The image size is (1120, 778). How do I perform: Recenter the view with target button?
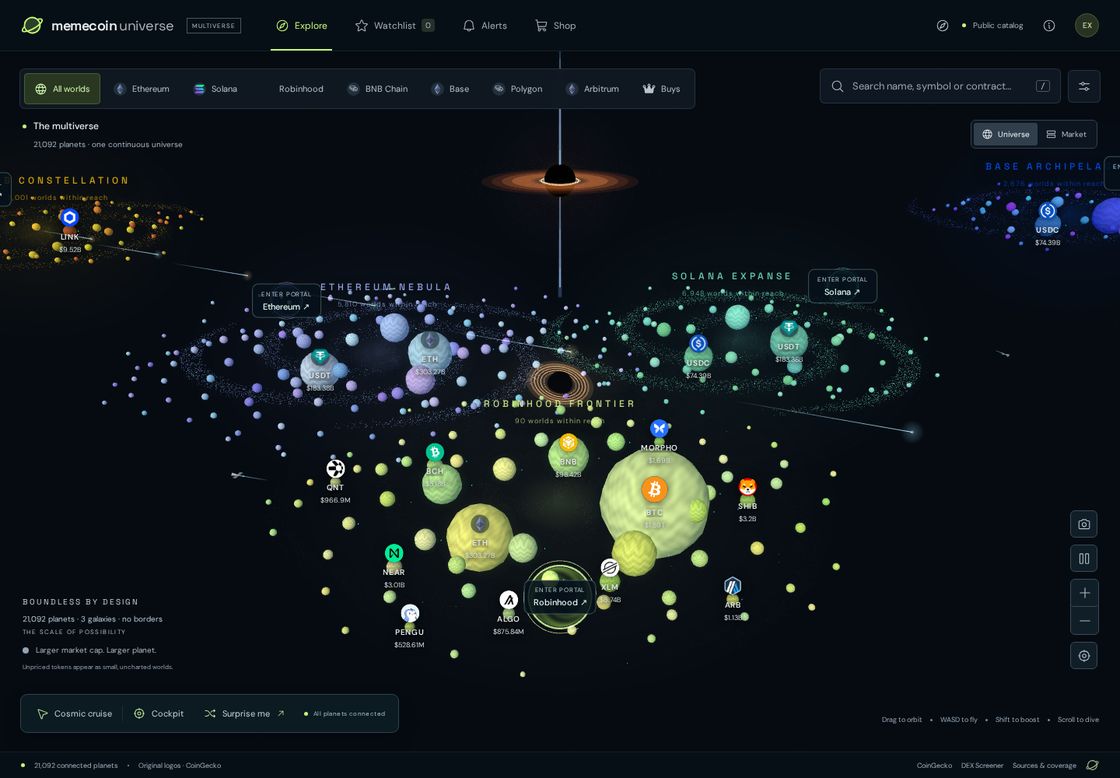(1084, 656)
